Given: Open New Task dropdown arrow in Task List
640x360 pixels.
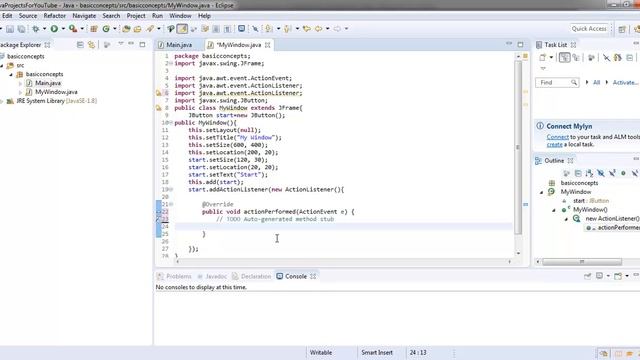Looking at the screenshot, I should (551, 58).
